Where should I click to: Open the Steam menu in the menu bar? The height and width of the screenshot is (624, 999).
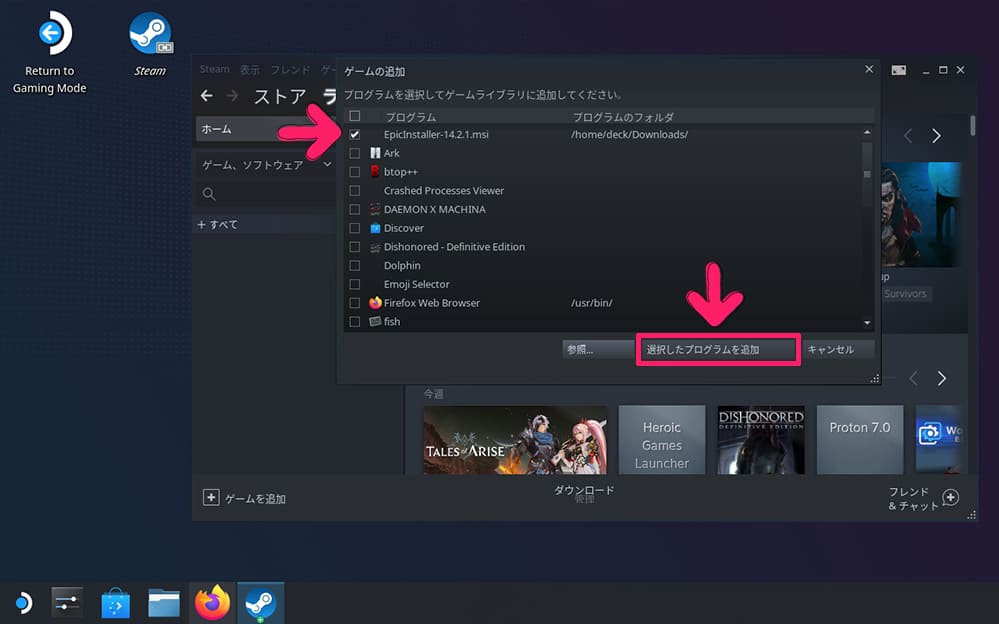(x=214, y=69)
